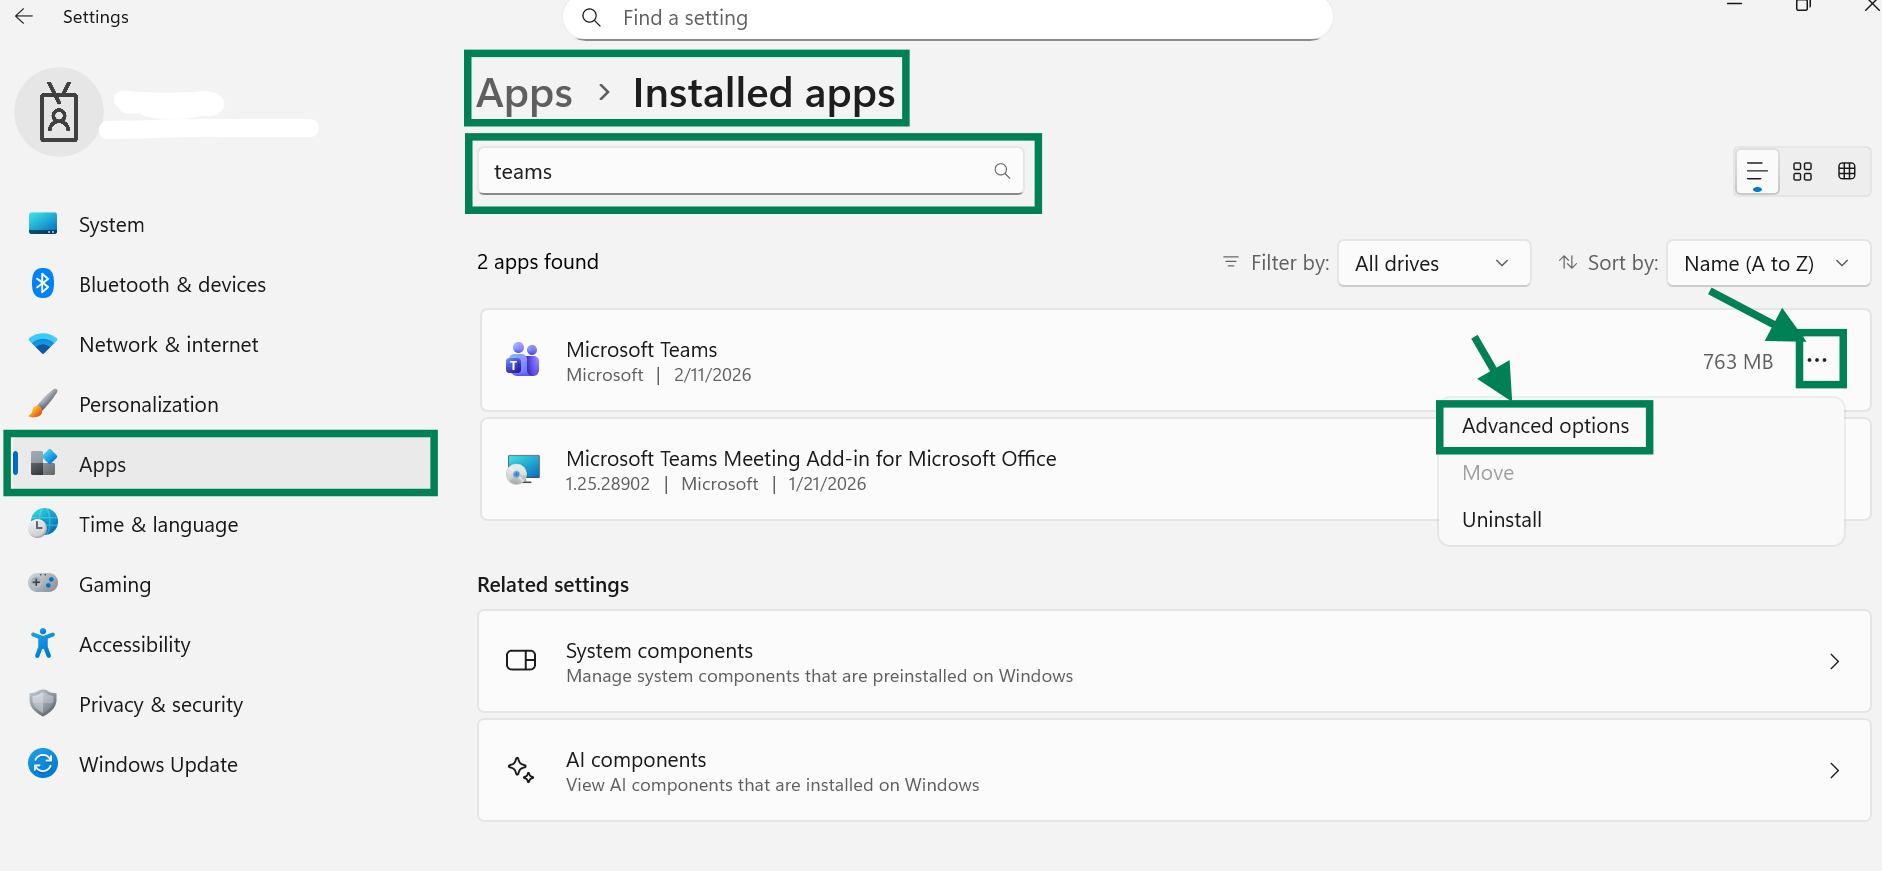Switch to table view layout
This screenshot has width=1882, height=871.
[1847, 171]
